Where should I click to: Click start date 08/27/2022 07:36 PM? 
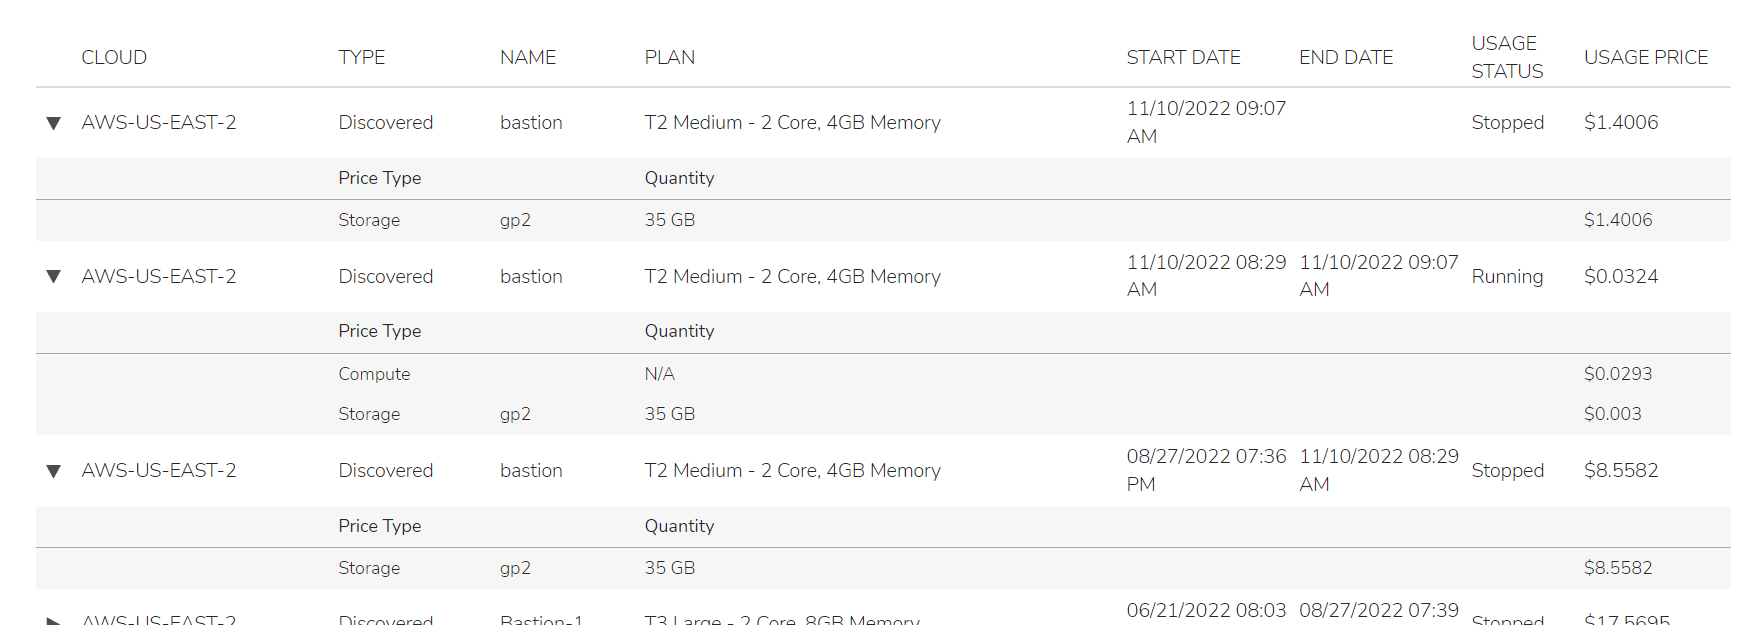(x=1205, y=470)
